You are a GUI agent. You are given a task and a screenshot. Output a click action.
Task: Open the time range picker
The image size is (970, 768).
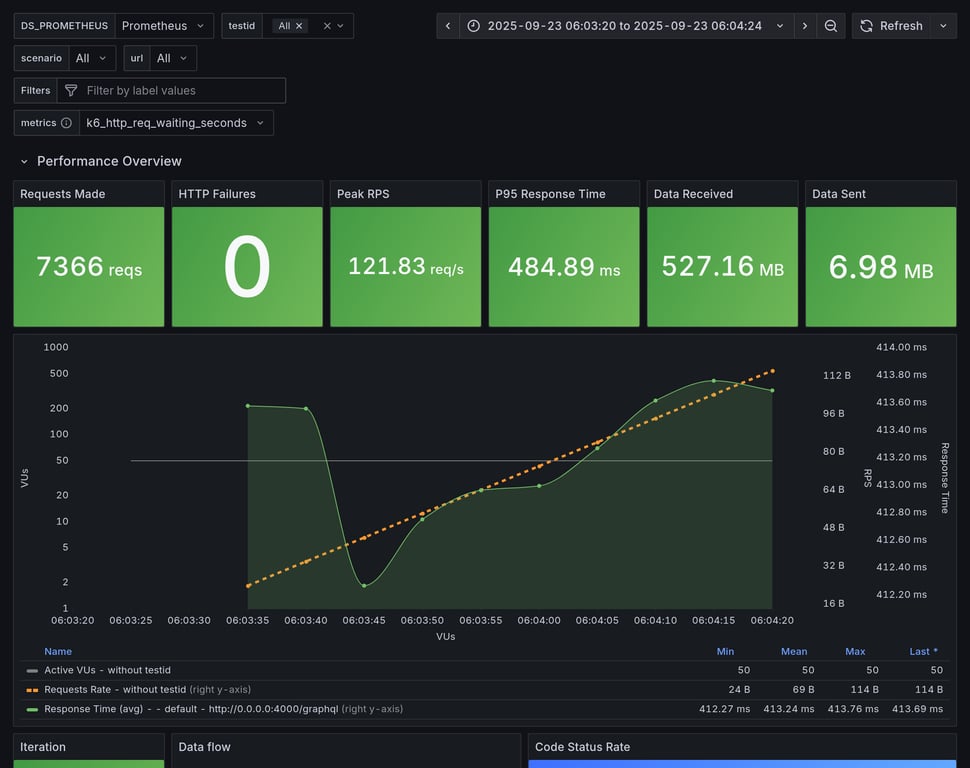626,26
